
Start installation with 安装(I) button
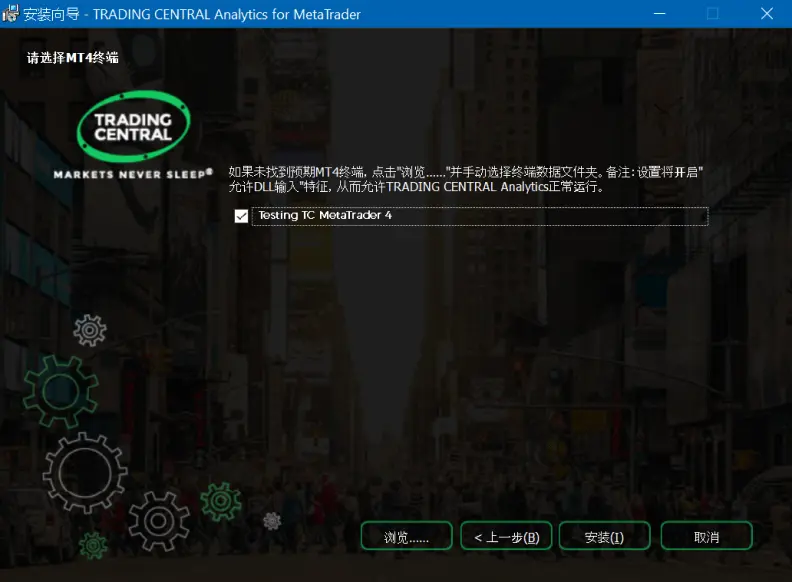point(605,536)
